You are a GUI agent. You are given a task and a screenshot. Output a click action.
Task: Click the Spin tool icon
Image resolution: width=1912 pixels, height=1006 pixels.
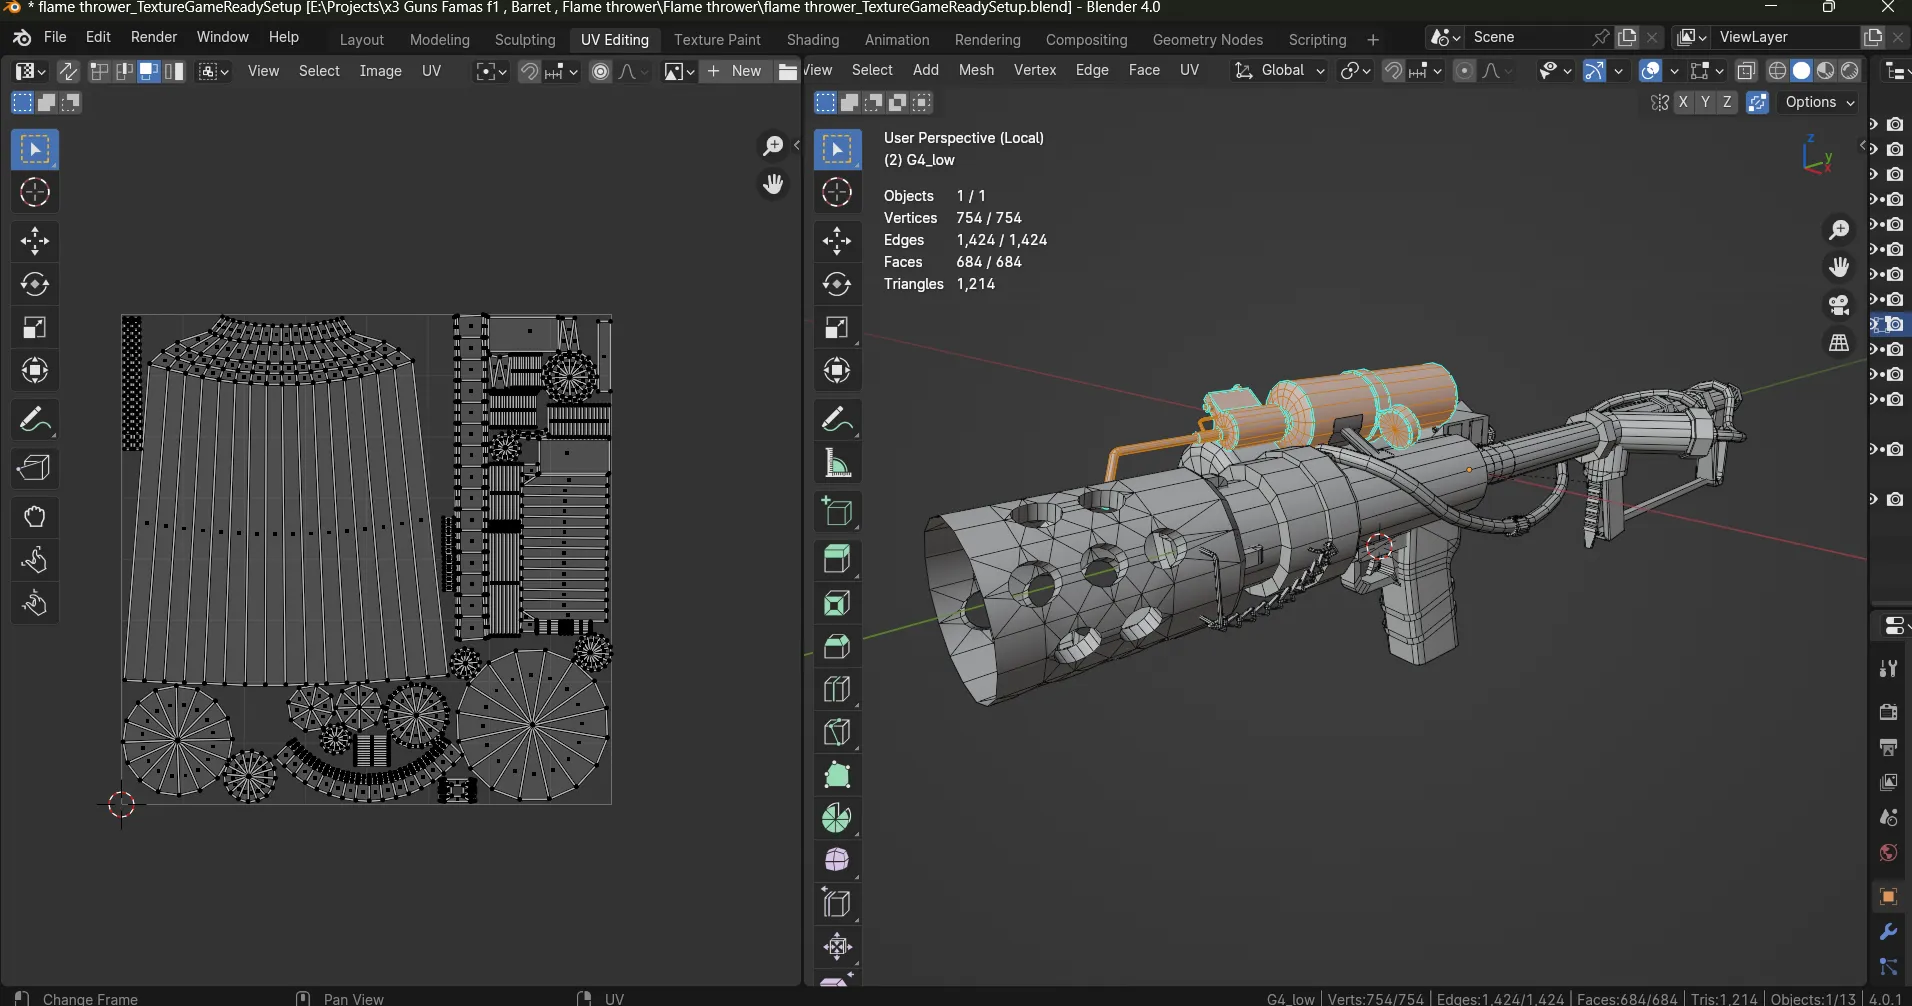[x=838, y=819]
